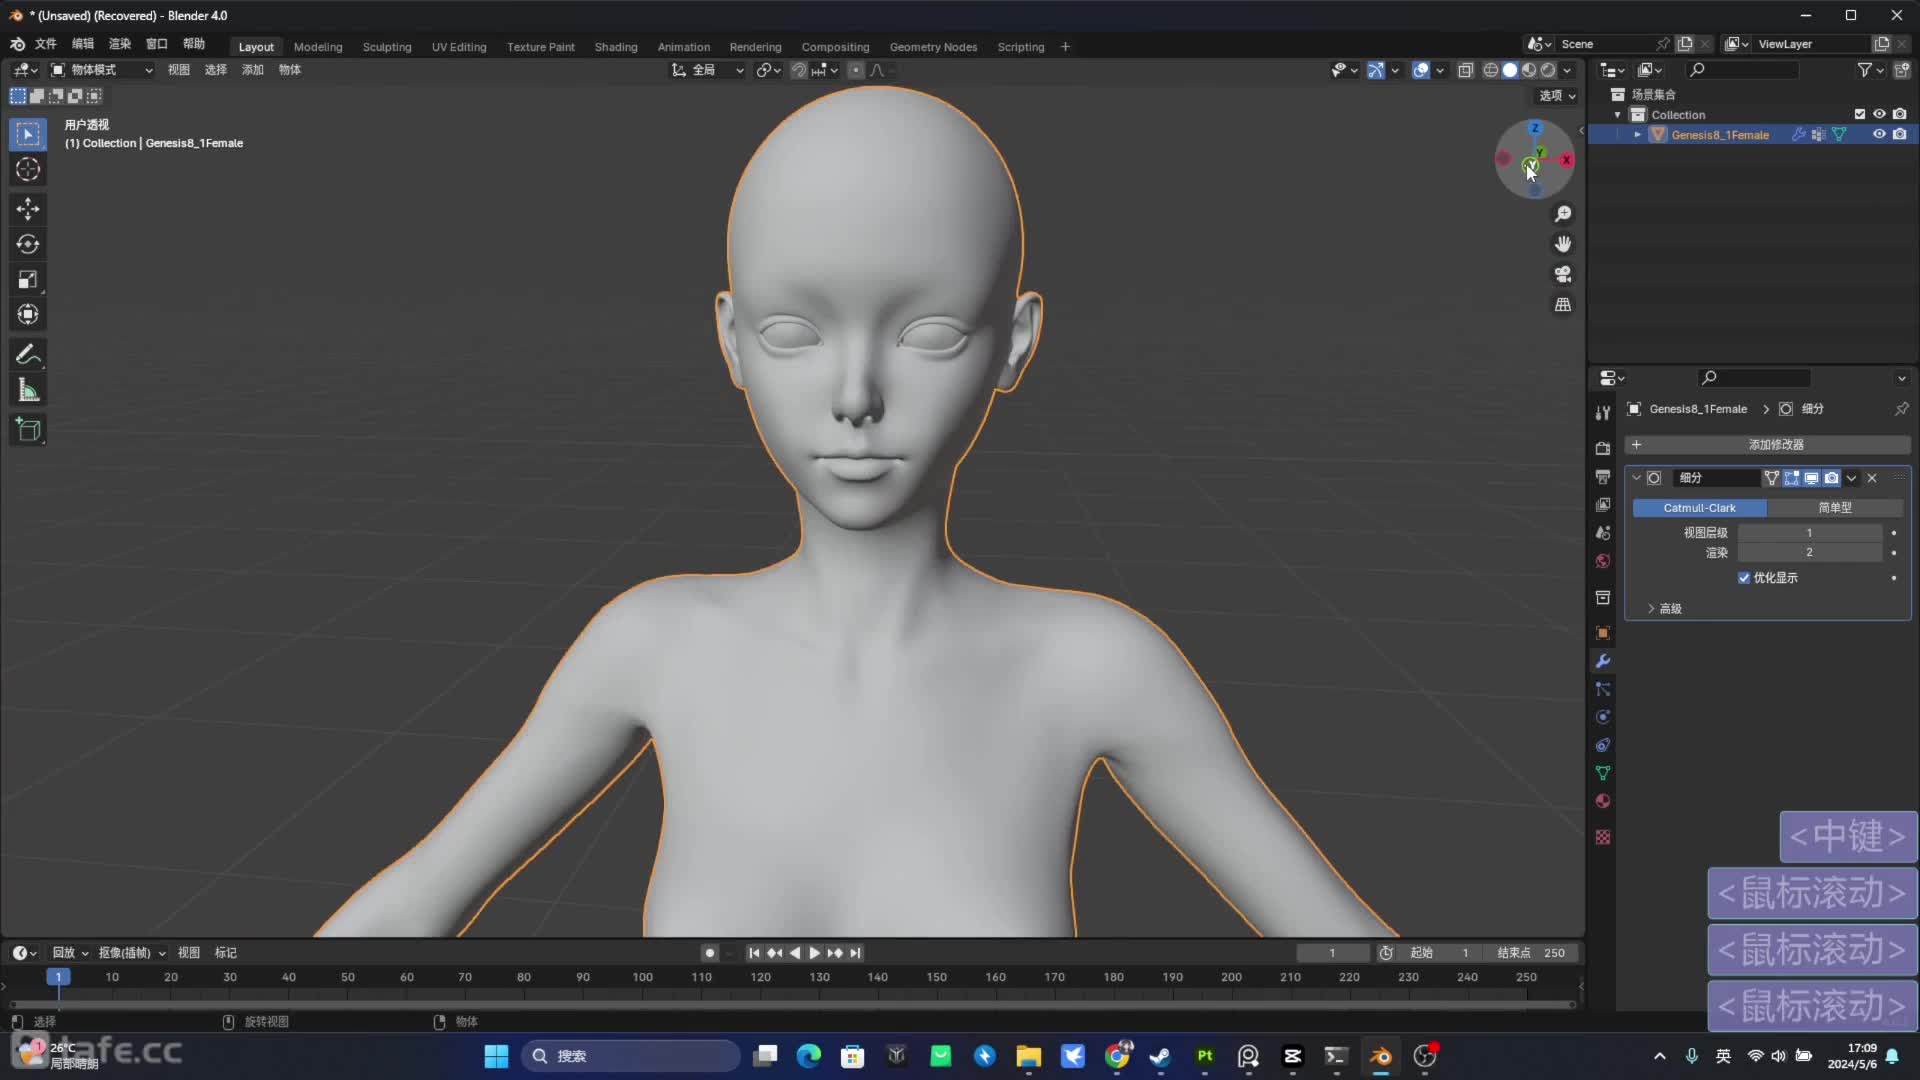
Task: Select the Move tool in toolbar
Action: click(29, 208)
